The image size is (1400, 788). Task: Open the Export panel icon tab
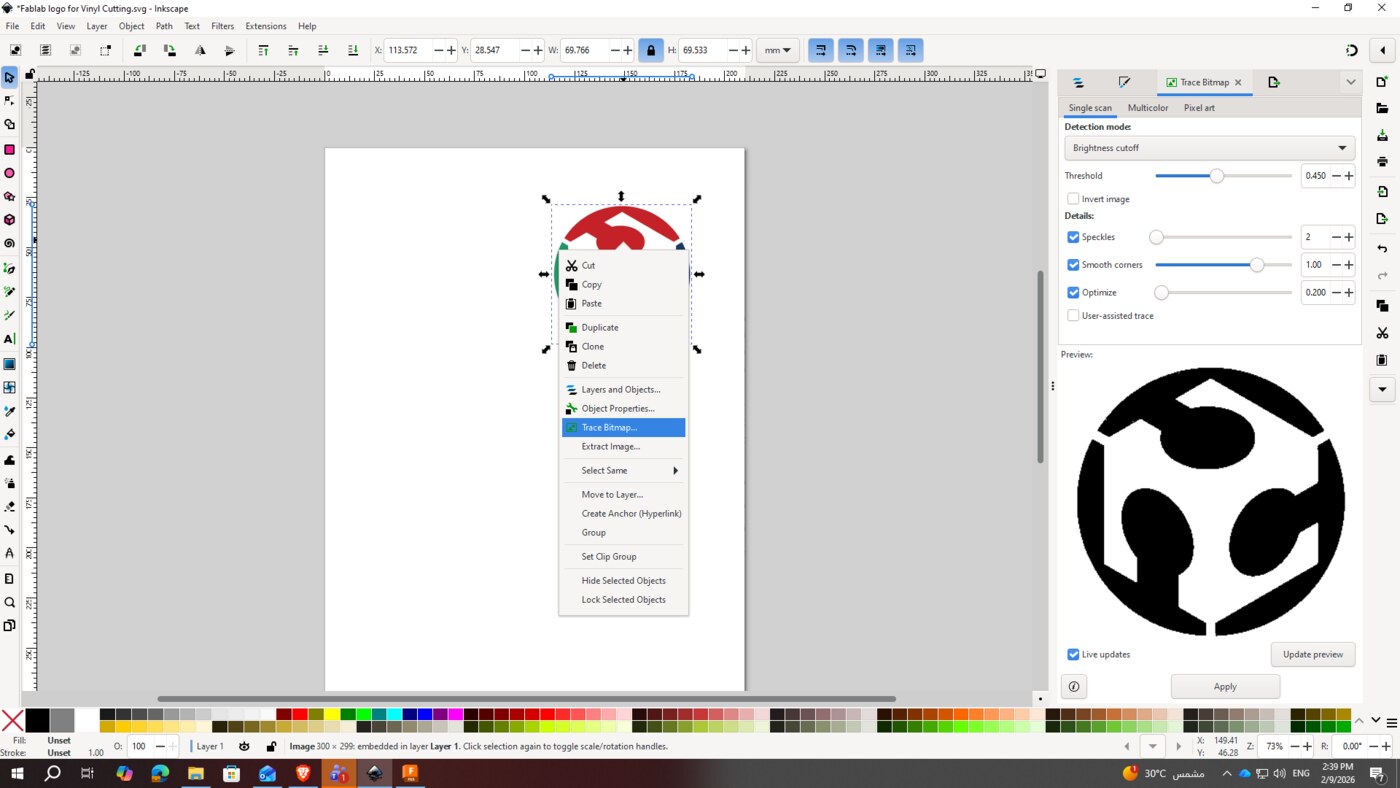pos(1273,82)
